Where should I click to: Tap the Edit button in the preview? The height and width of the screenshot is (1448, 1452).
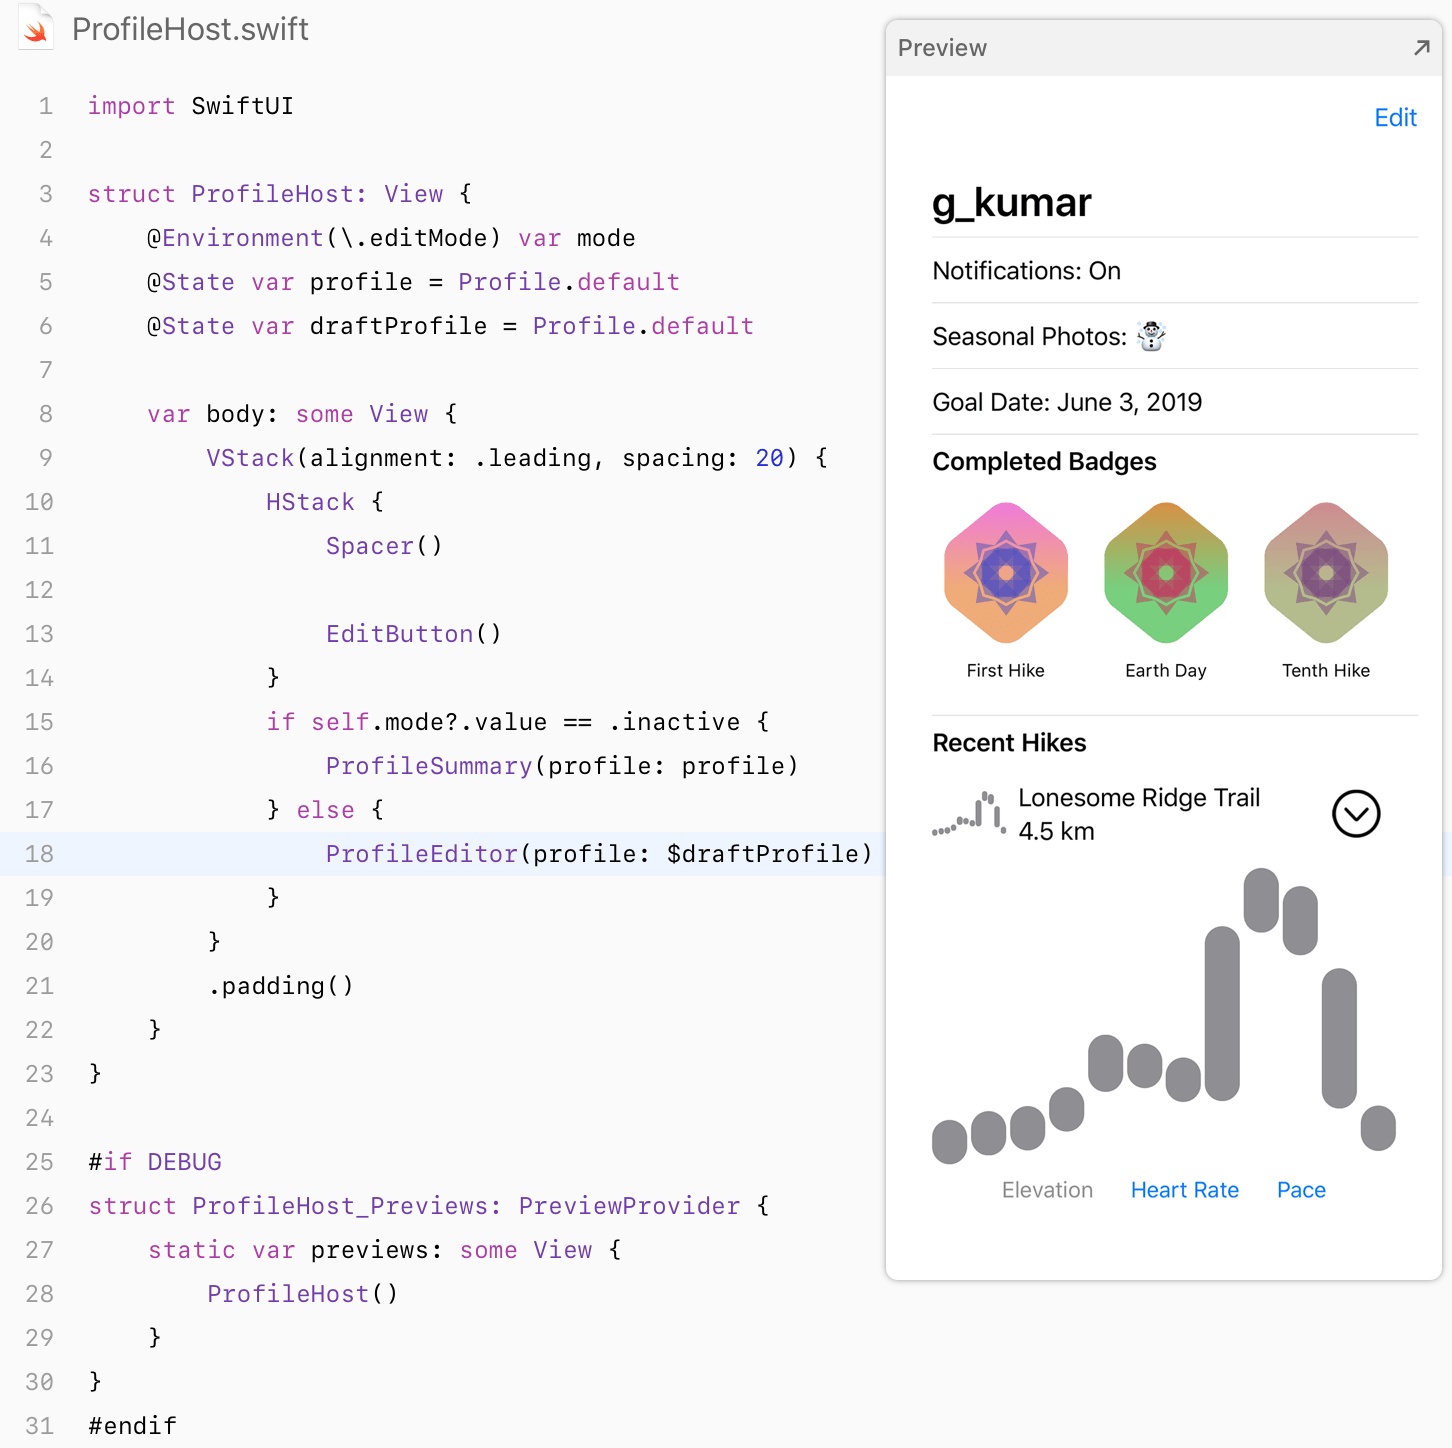coord(1394,118)
